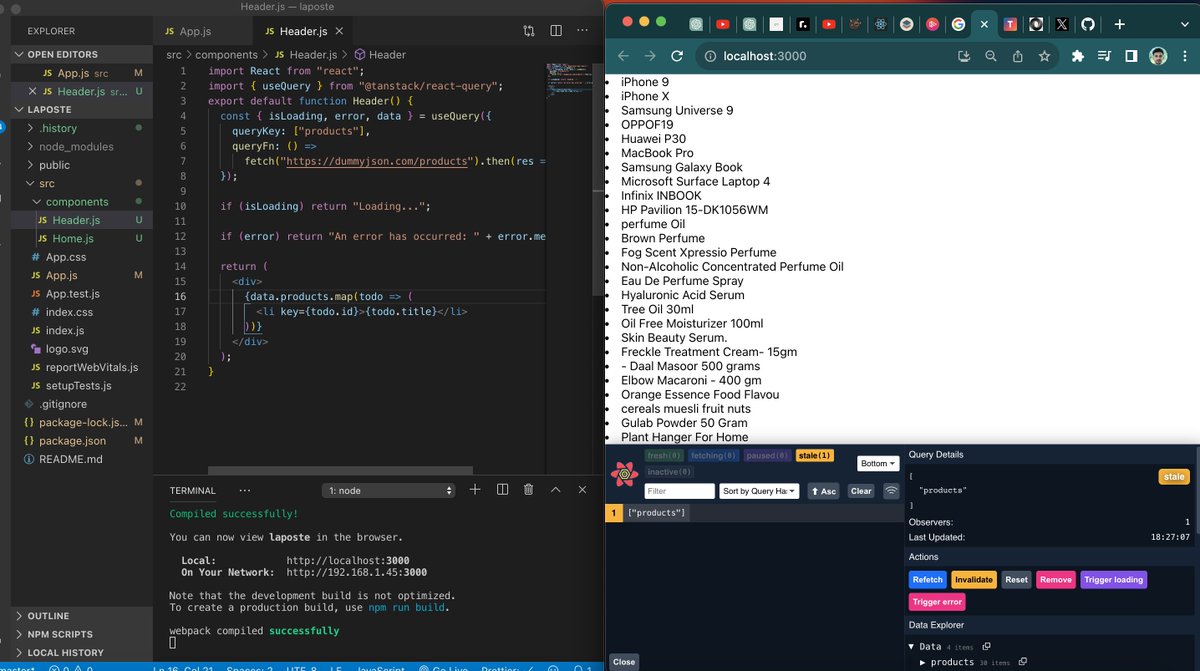Toggle stale(1) query filter
1200x671 pixels.
pyautogui.click(x=814, y=456)
